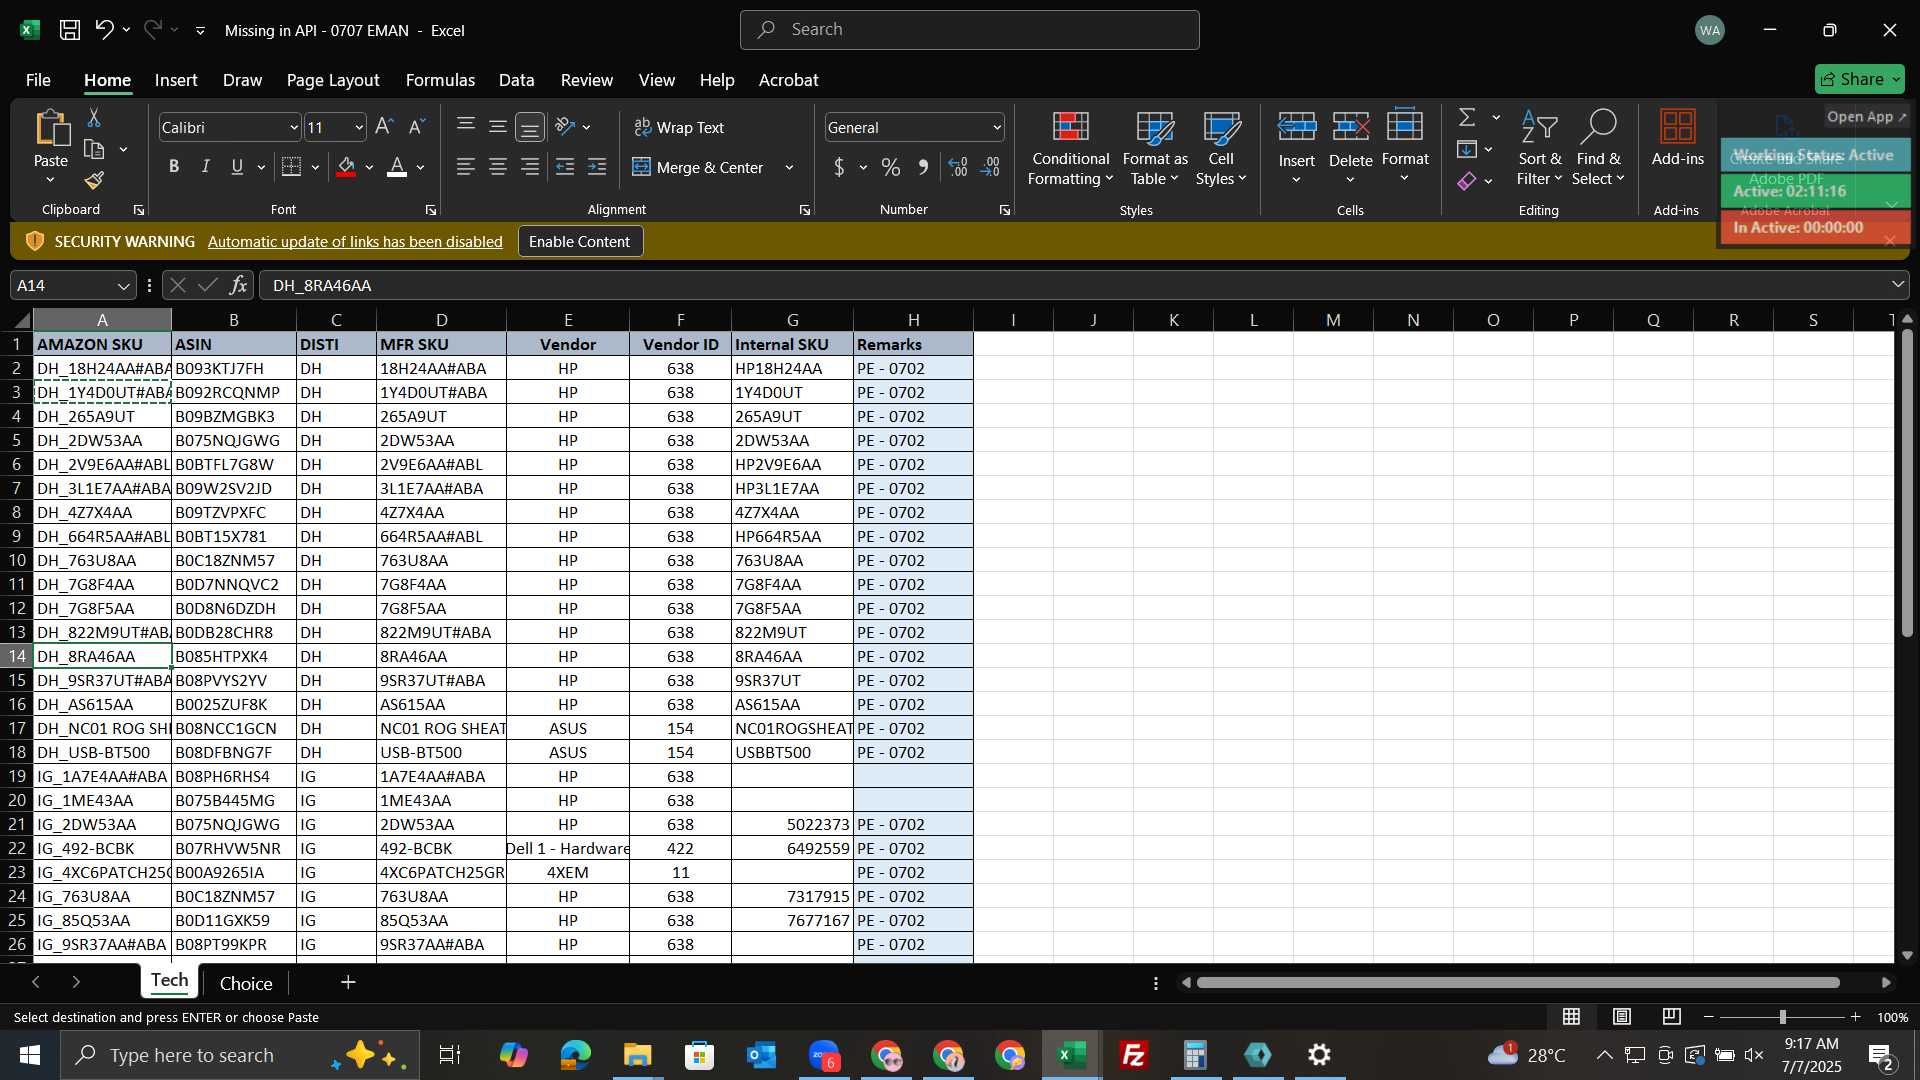Open the Formulas ribbon tab

(440, 80)
